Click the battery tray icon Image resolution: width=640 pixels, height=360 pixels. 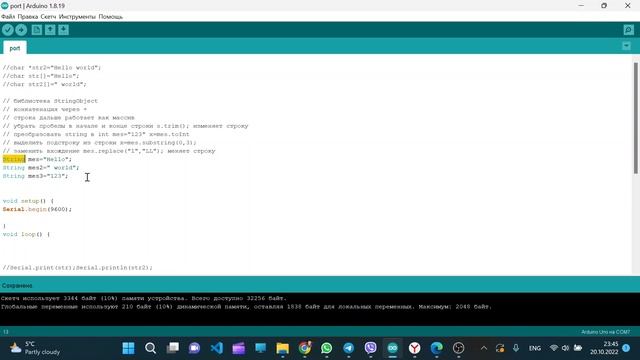coord(578,348)
